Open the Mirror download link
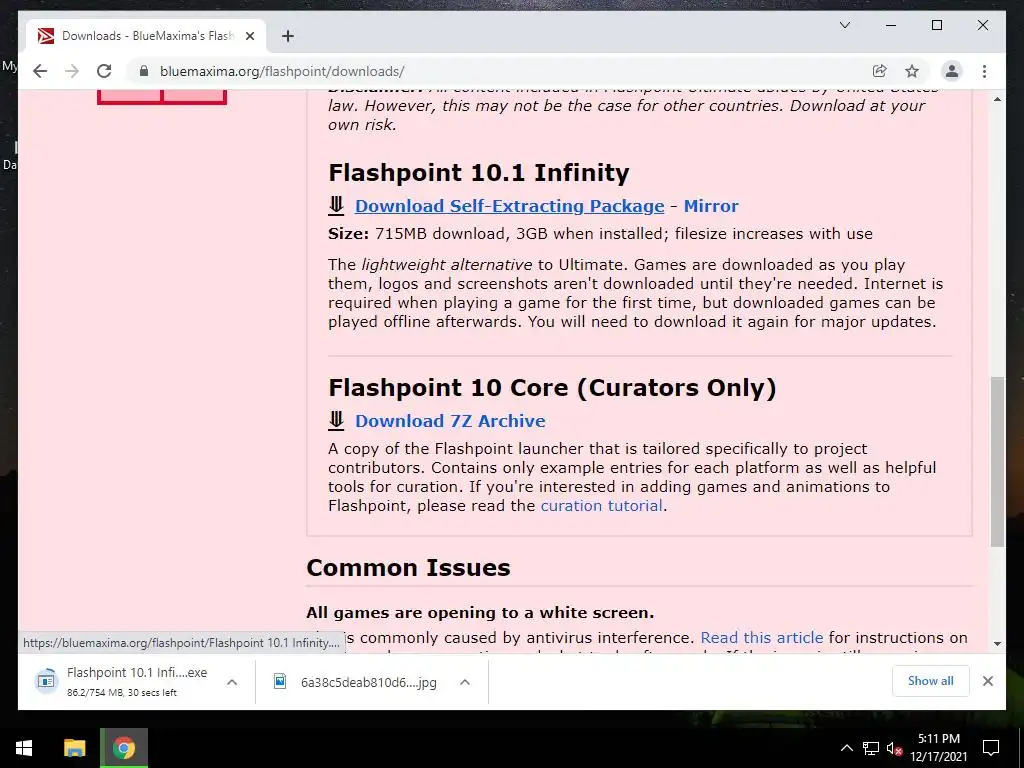 [711, 206]
